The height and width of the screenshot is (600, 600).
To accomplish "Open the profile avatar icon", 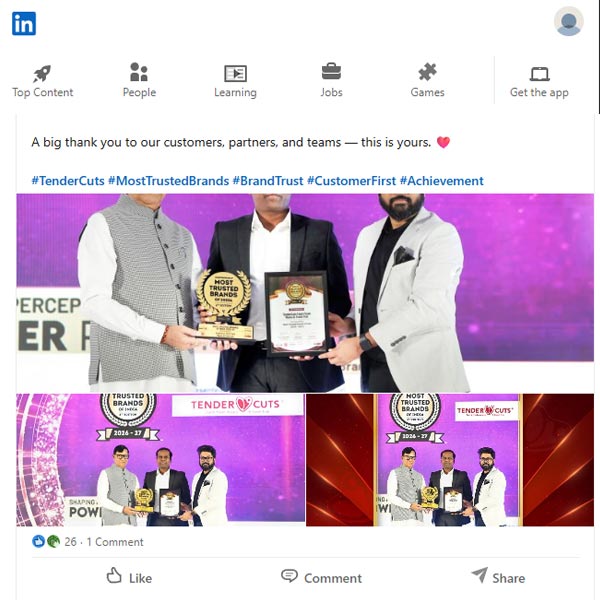I will (x=569, y=21).
